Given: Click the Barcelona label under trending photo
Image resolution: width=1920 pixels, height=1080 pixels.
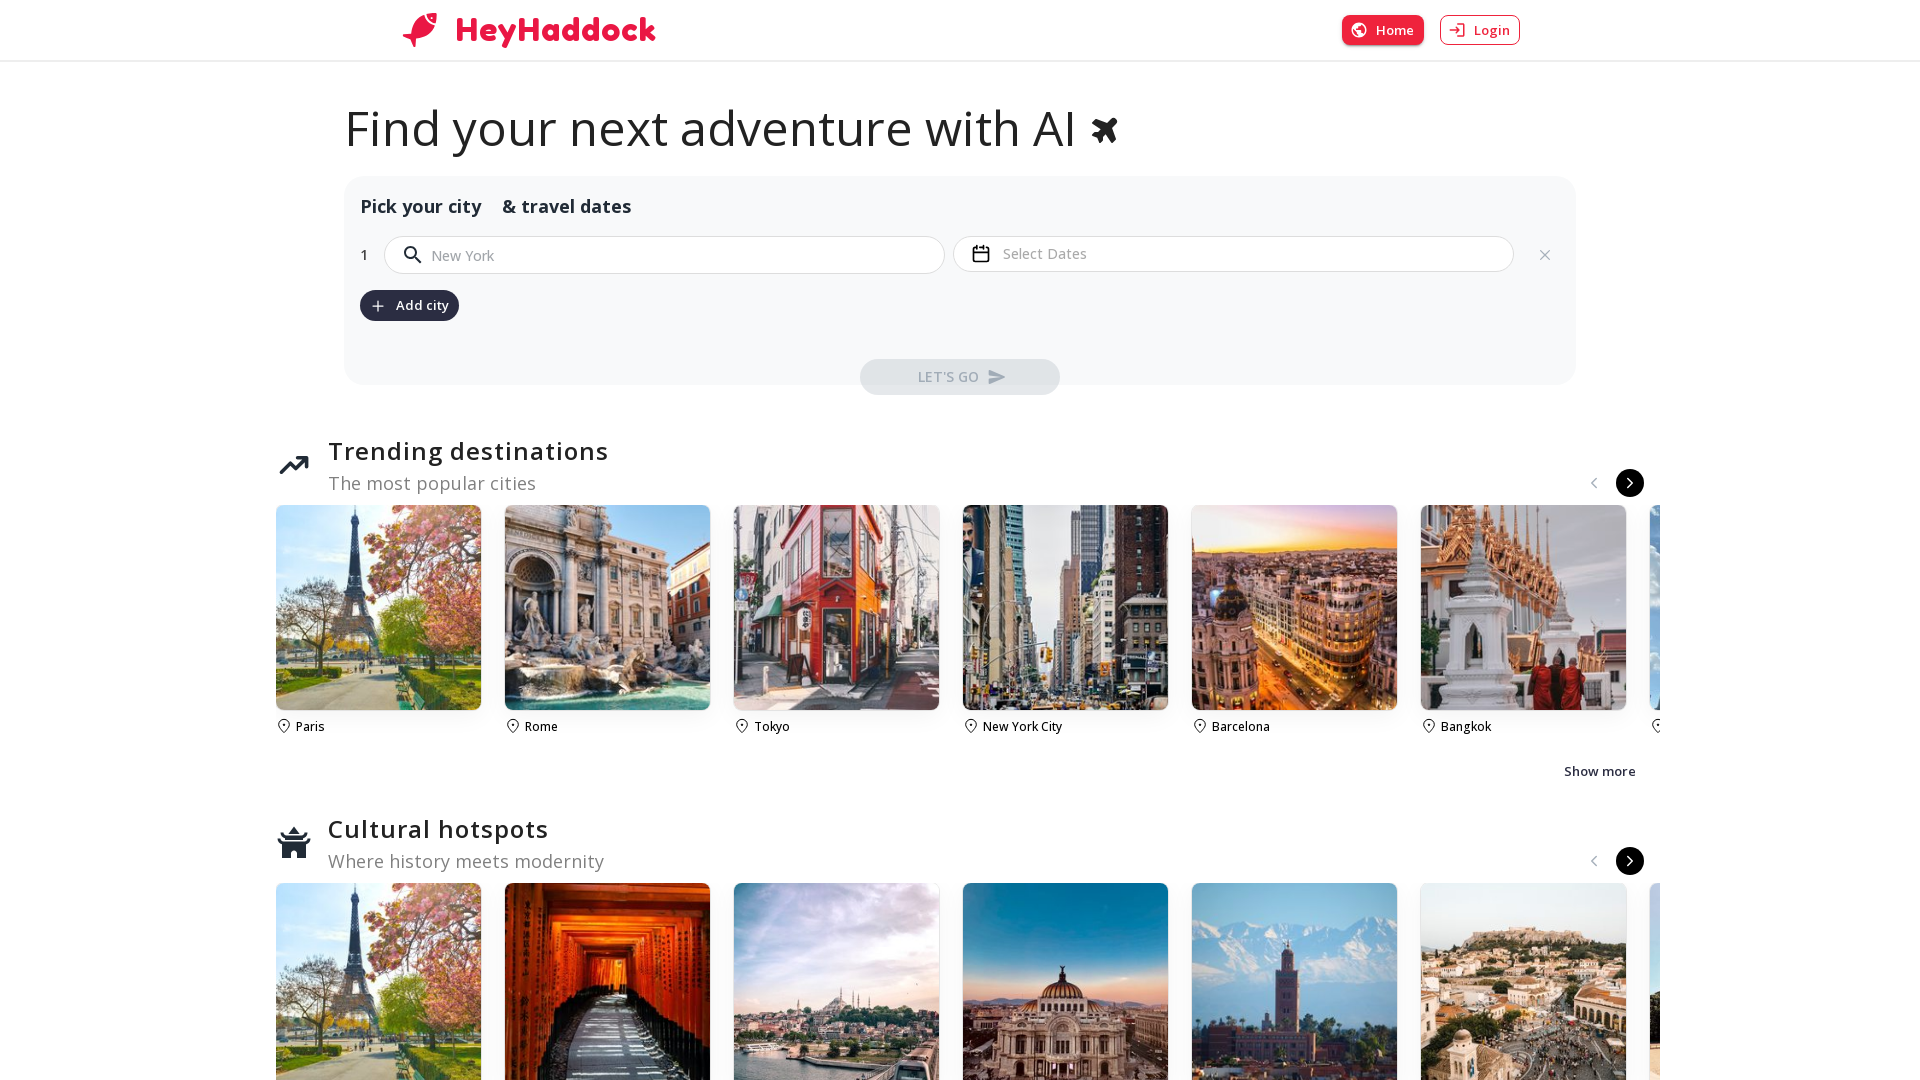Looking at the screenshot, I should (1241, 727).
